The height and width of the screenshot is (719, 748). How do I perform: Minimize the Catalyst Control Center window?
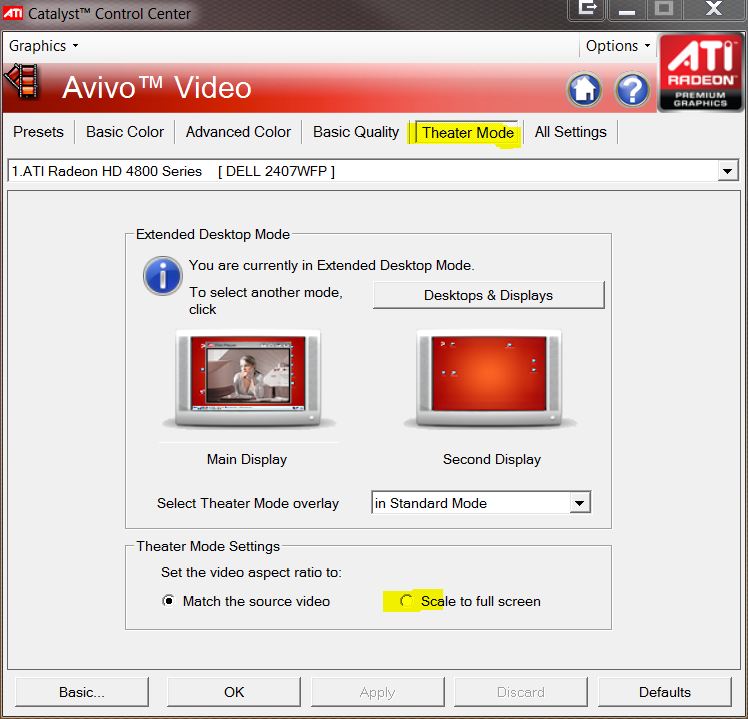pyautogui.click(x=627, y=9)
